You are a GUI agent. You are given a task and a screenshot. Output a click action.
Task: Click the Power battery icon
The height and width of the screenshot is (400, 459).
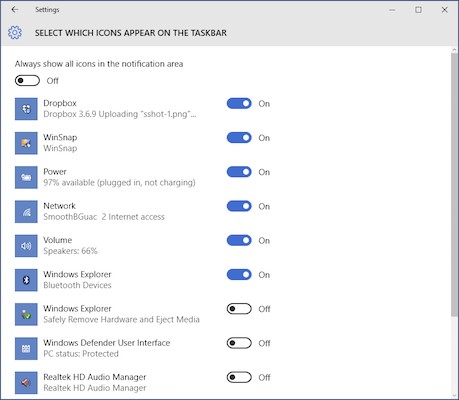(x=26, y=177)
